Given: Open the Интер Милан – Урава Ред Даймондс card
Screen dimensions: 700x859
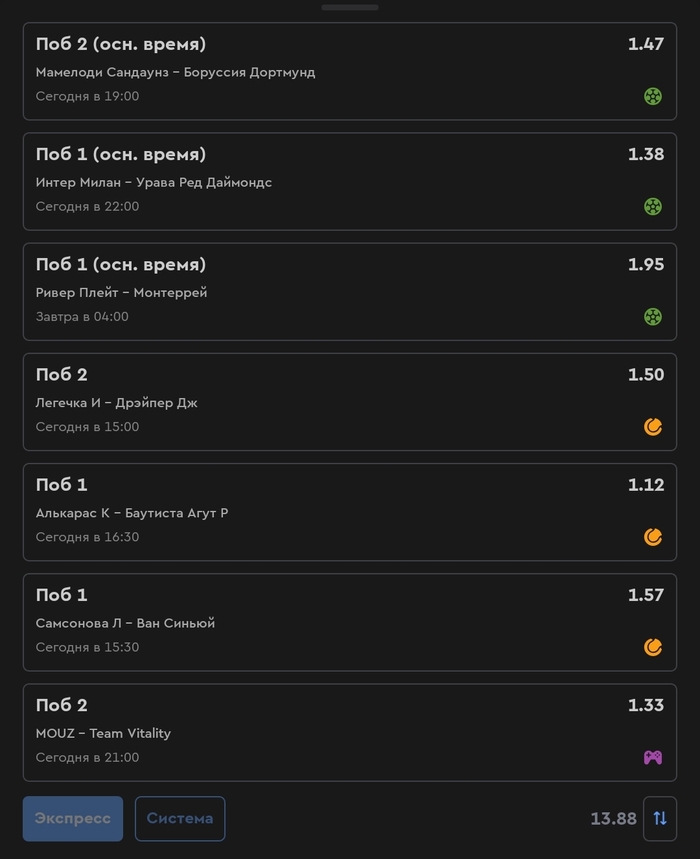Looking at the screenshot, I should click(x=349, y=181).
